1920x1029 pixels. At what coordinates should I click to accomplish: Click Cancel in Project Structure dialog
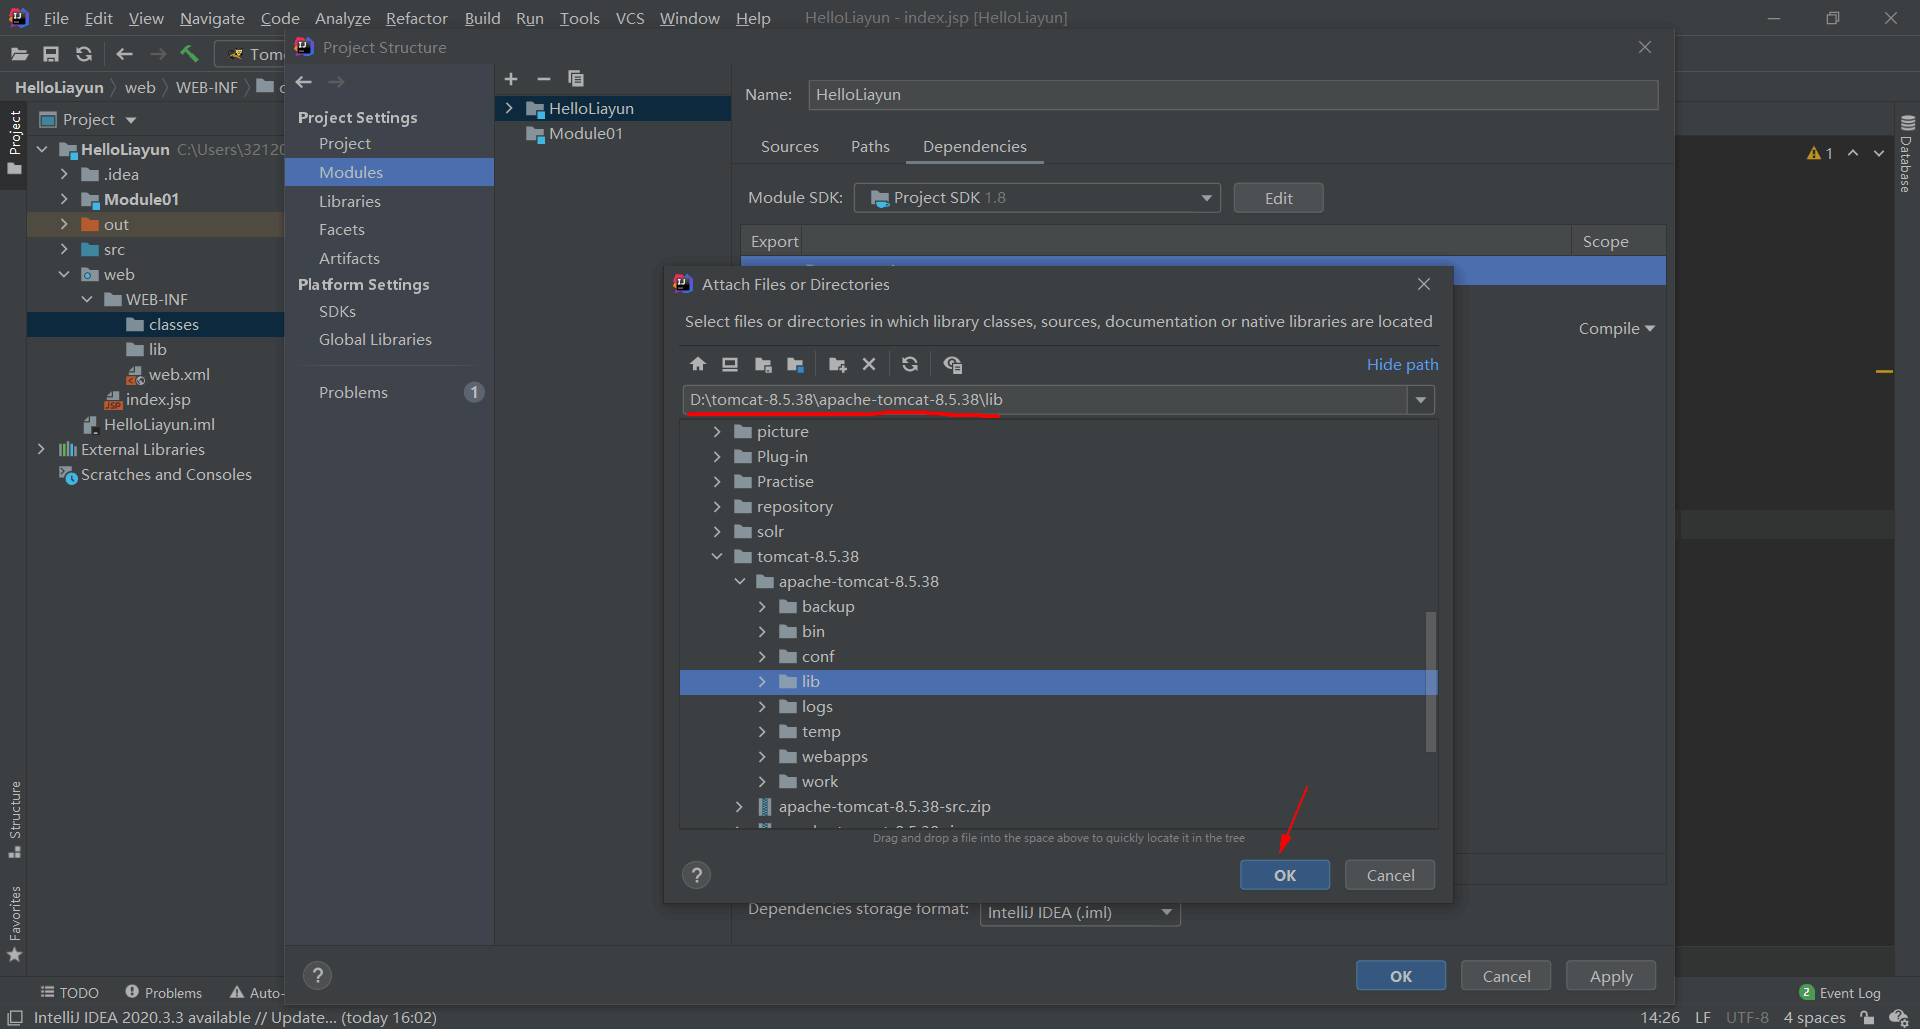point(1506,976)
